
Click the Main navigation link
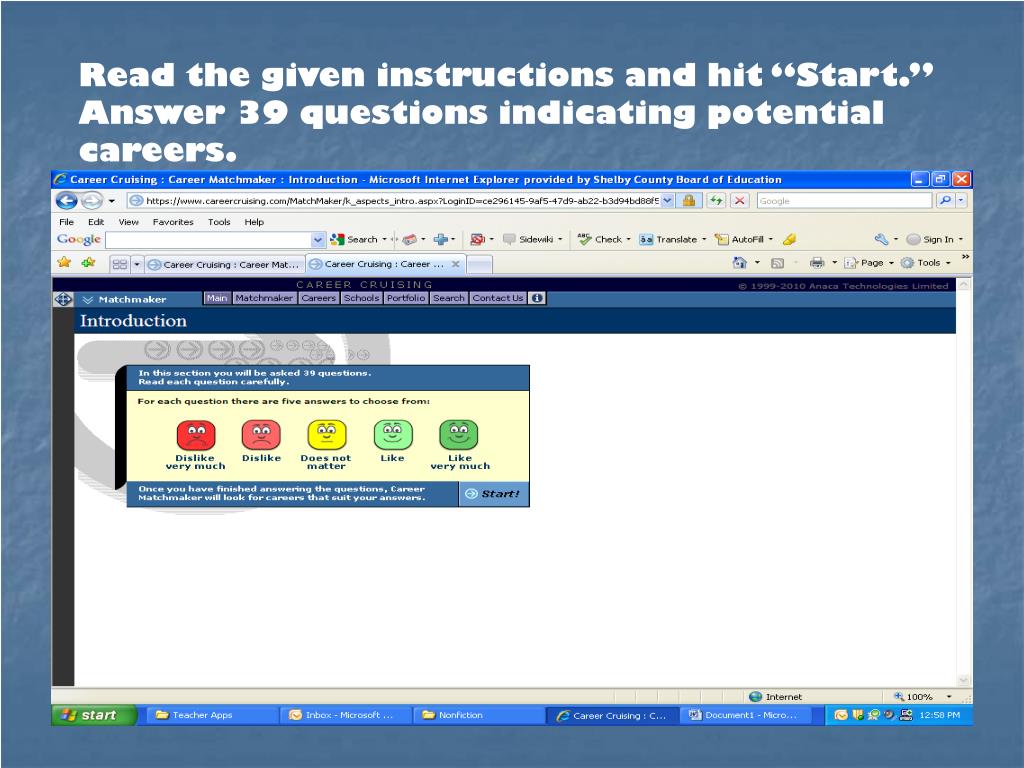[217, 298]
